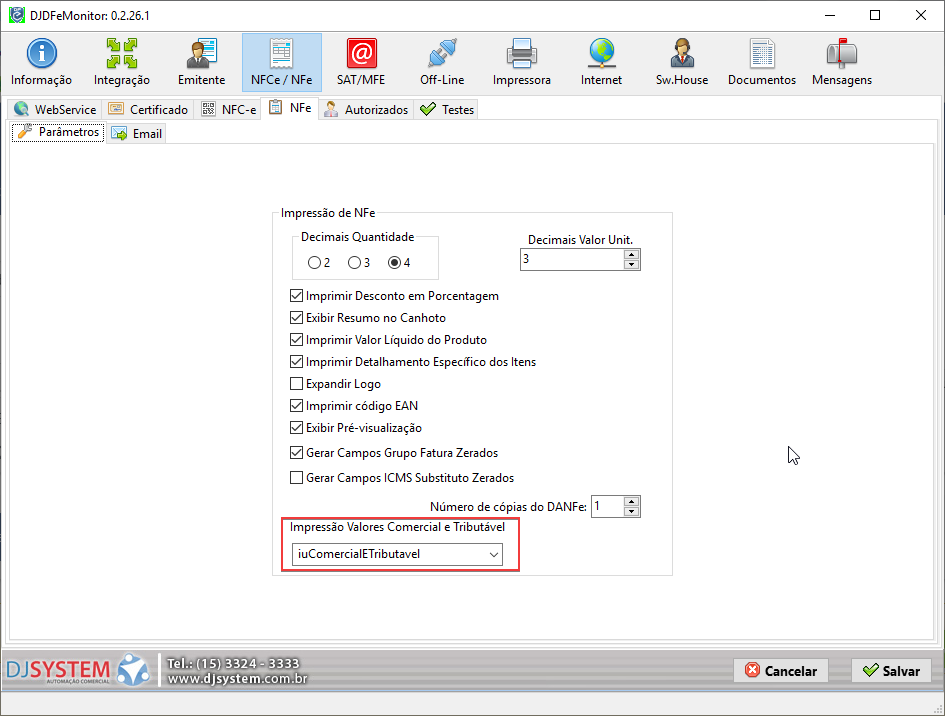Open the Email sub-tab

137,133
